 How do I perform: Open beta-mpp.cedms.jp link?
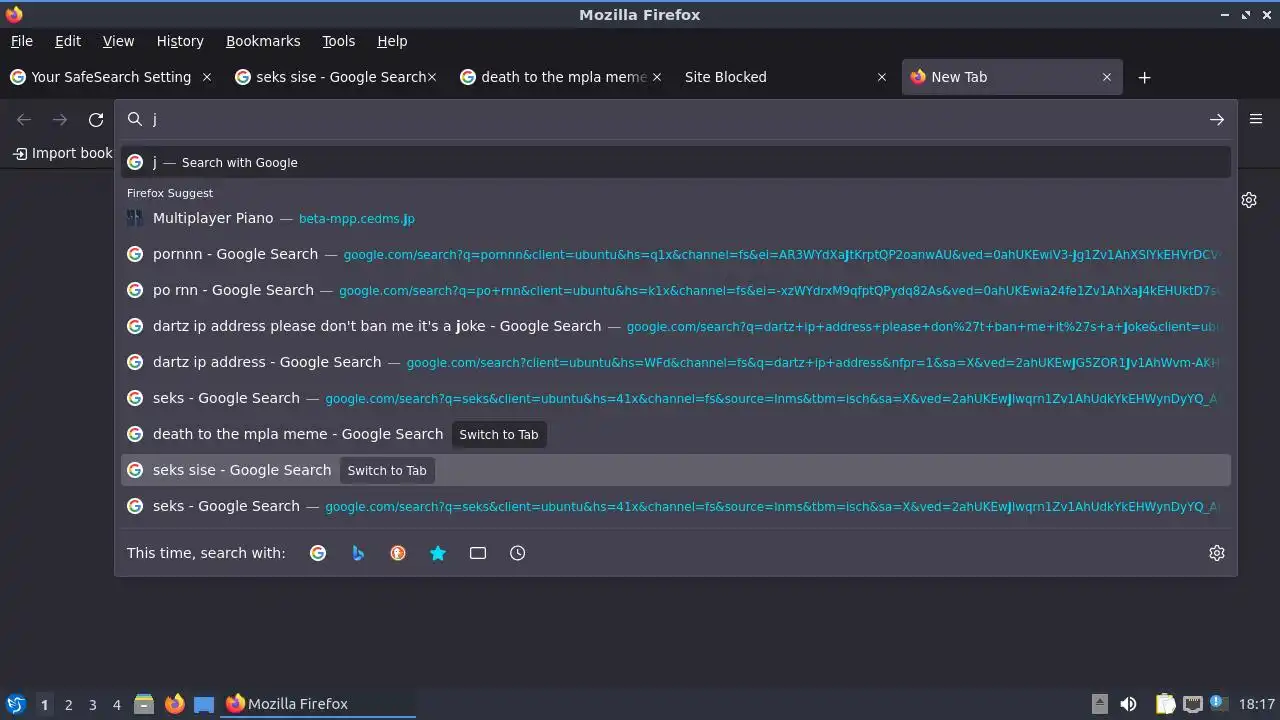click(356, 218)
